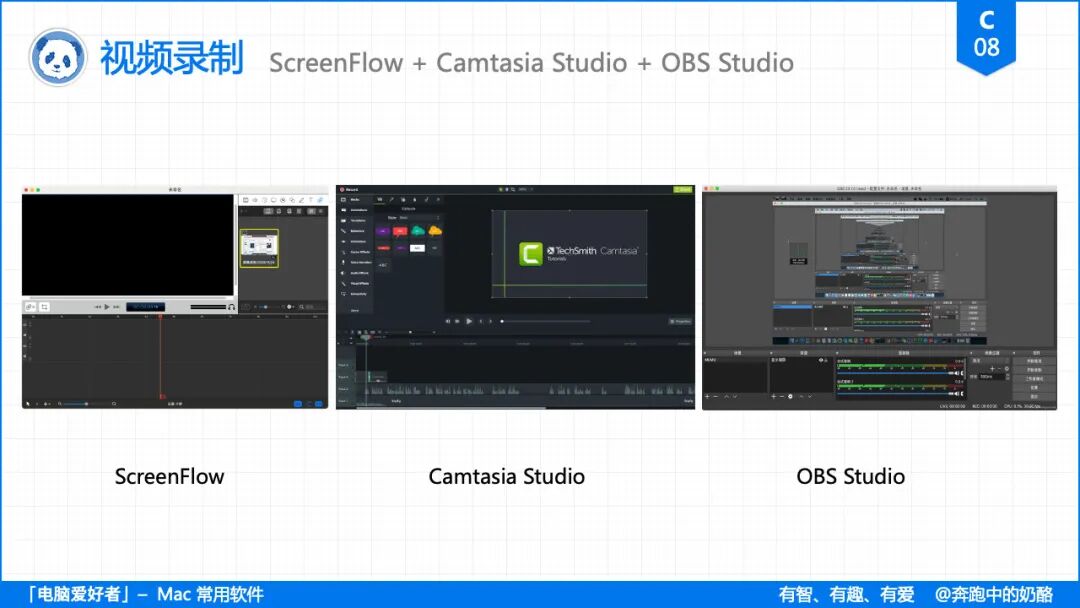Play the video in ScreenFlow preview
The width and height of the screenshot is (1080, 608).
(x=107, y=306)
